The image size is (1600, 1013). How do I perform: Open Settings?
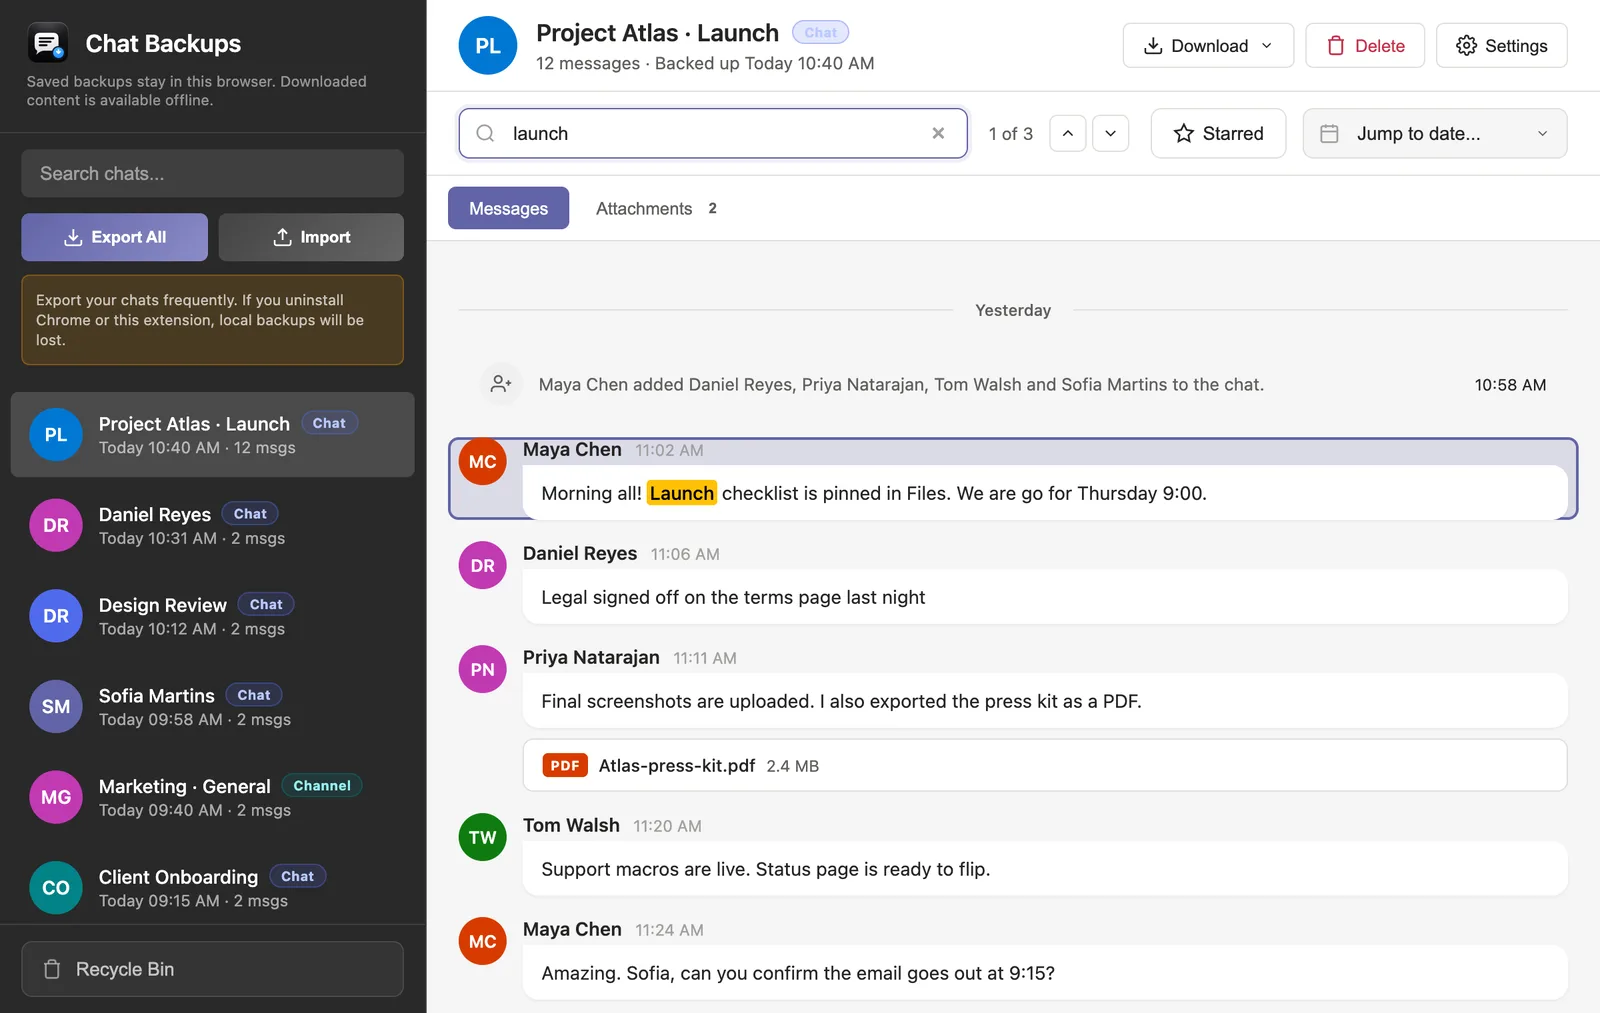[1501, 45]
